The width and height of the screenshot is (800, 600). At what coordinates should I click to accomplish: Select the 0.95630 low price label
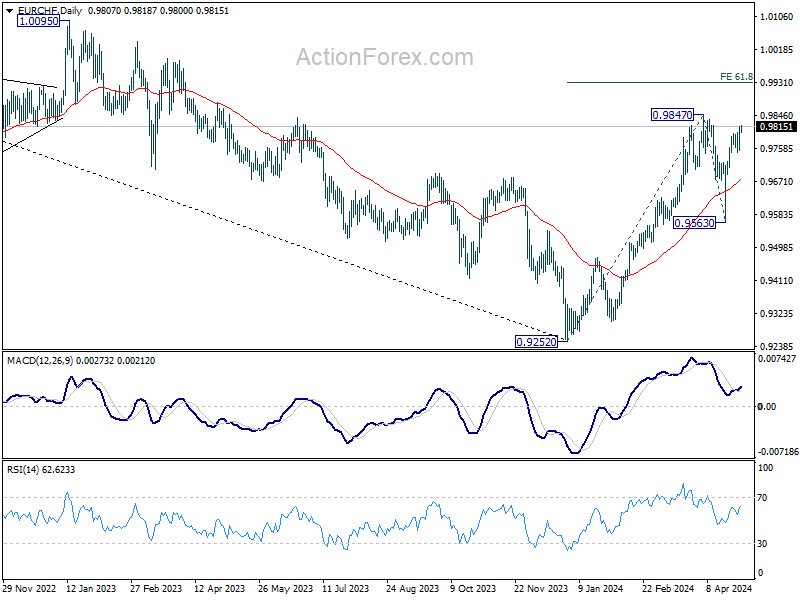click(694, 222)
